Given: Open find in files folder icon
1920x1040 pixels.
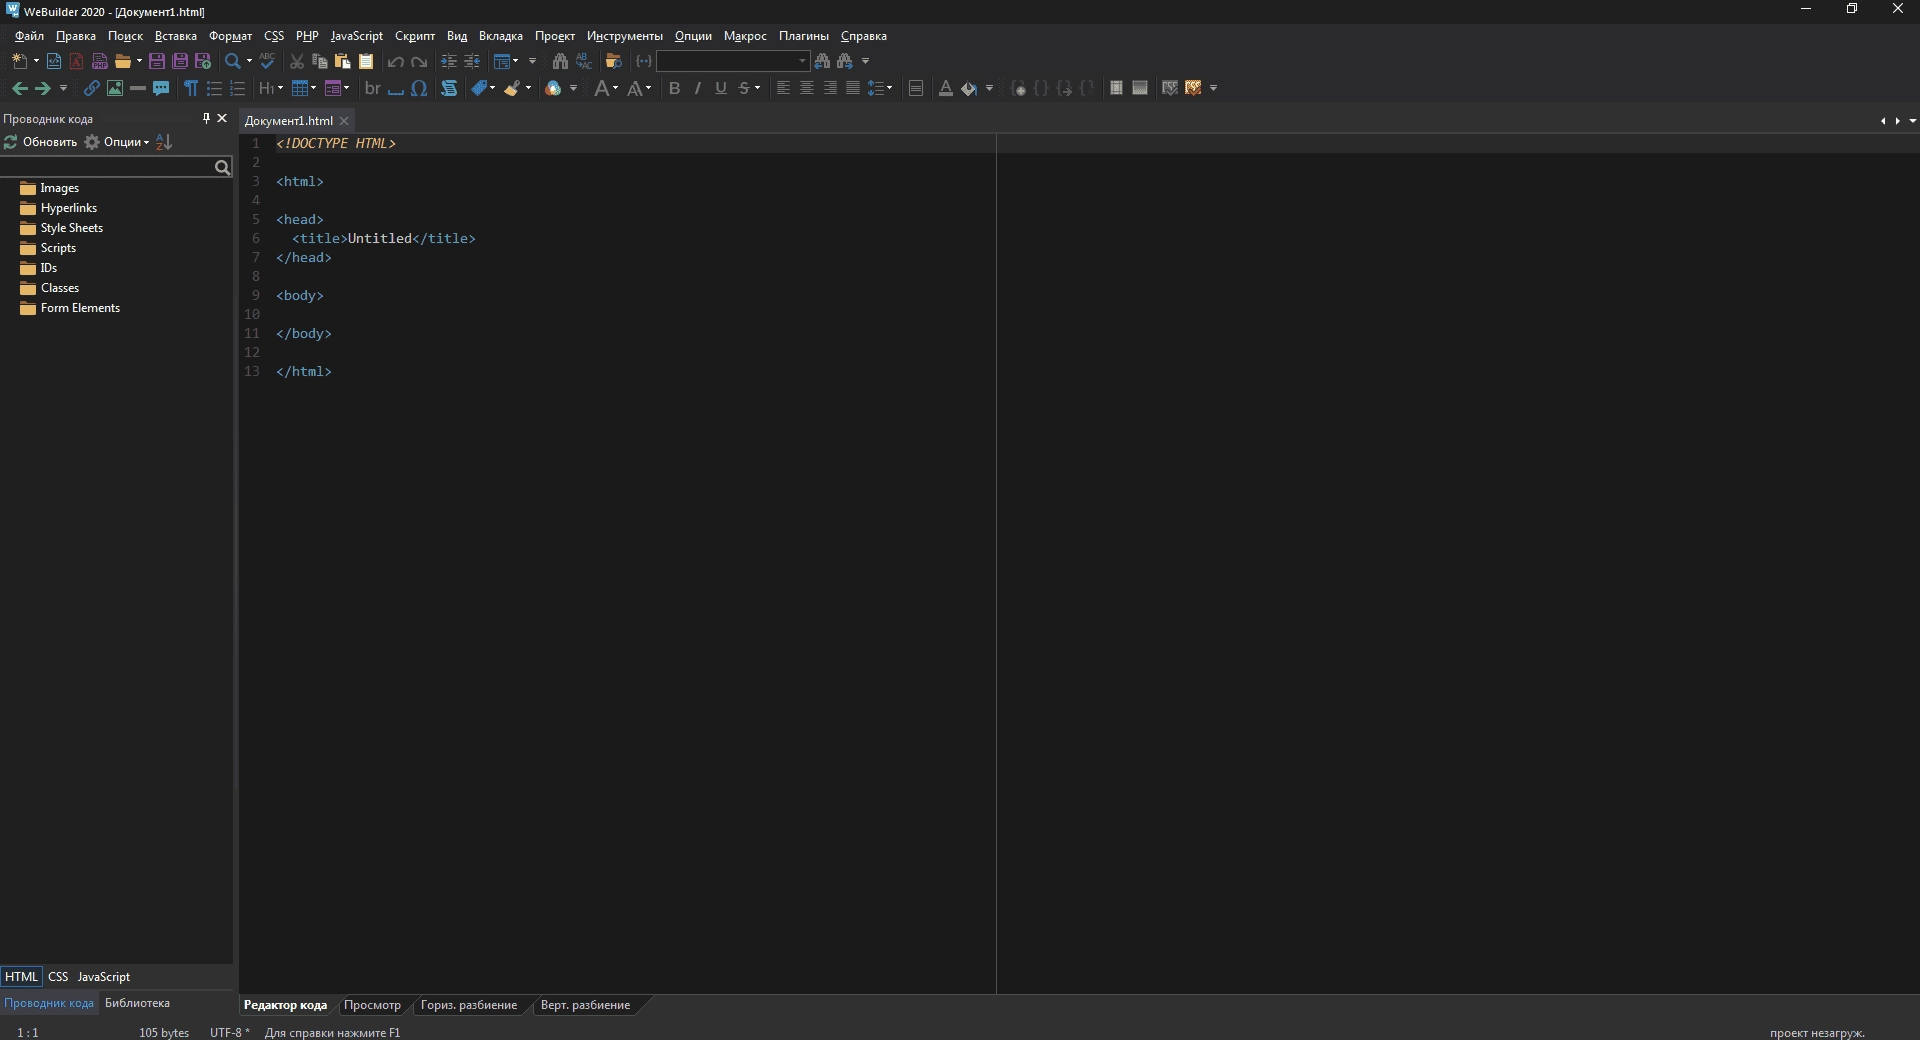Looking at the screenshot, I should click(614, 61).
